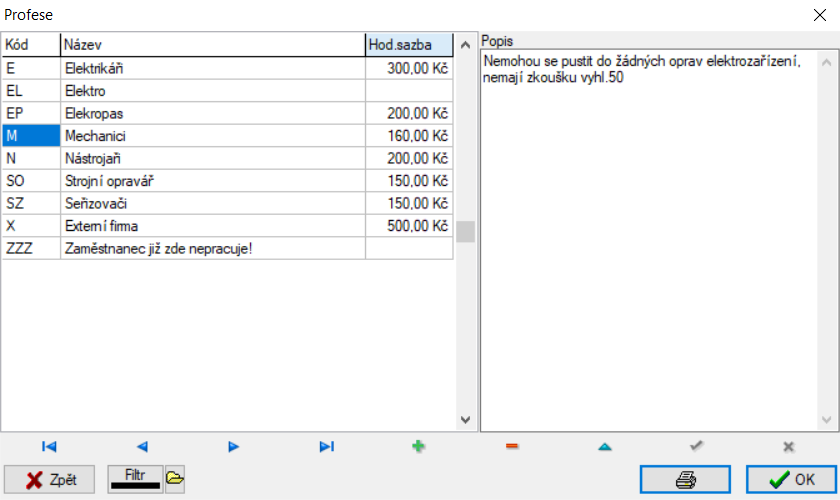Image resolution: width=840 pixels, height=500 pixels.
Task: Select empty rate cell of ZZZ row
Action: tap(409, 248)
